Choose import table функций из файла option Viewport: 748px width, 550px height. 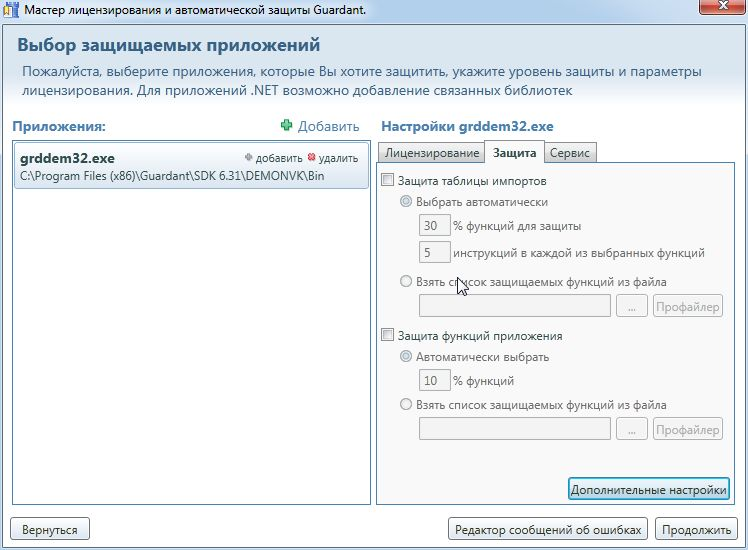pos(406,282)
